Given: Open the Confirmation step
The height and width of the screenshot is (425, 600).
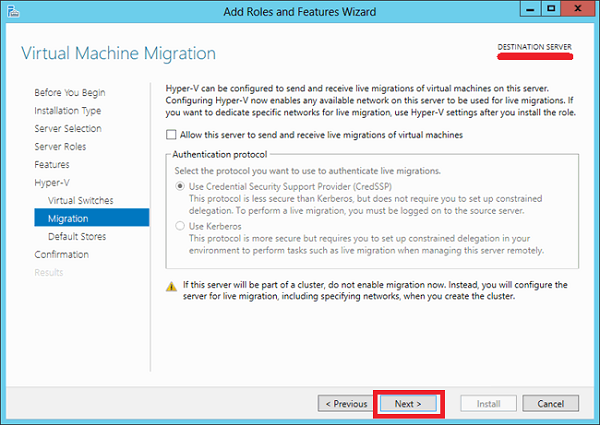Looking at the screenshot, I should (61, 254).
